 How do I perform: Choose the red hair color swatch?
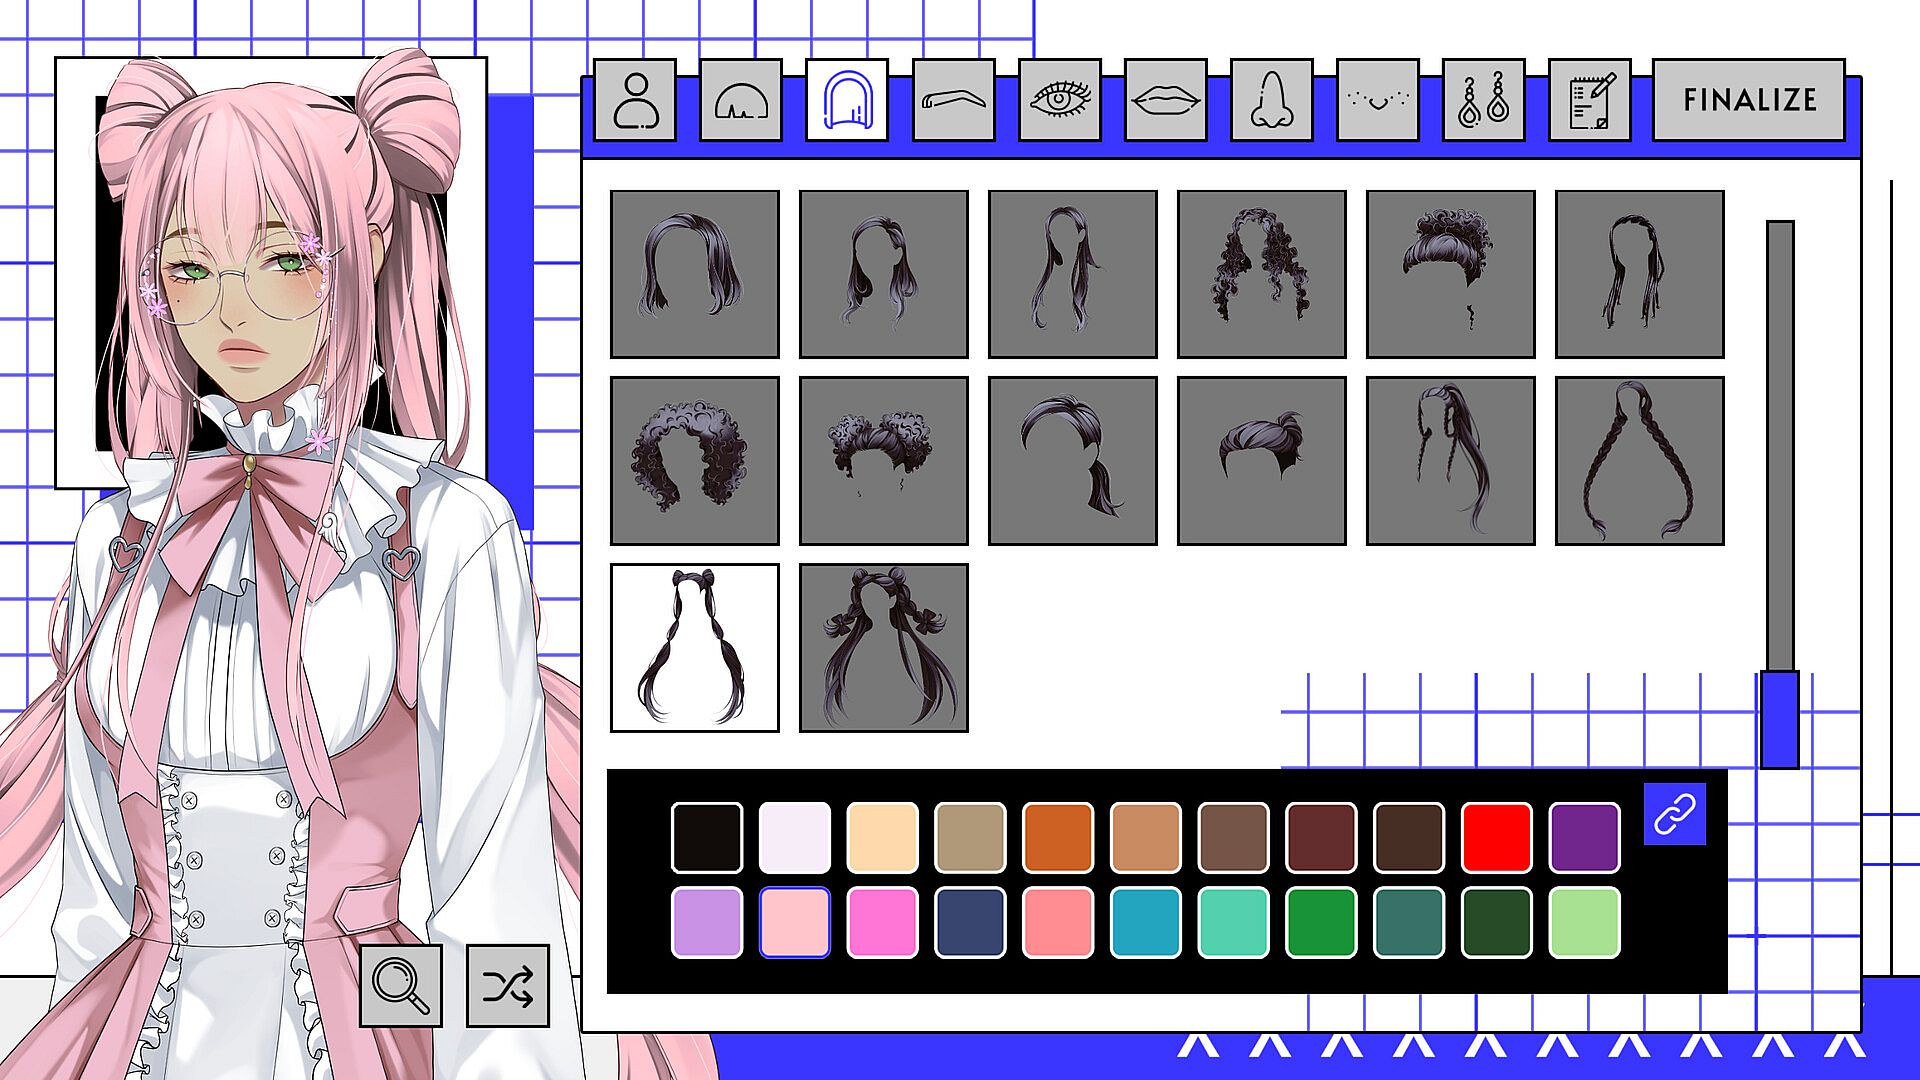pyautogui.click(x=1496, y=837)
